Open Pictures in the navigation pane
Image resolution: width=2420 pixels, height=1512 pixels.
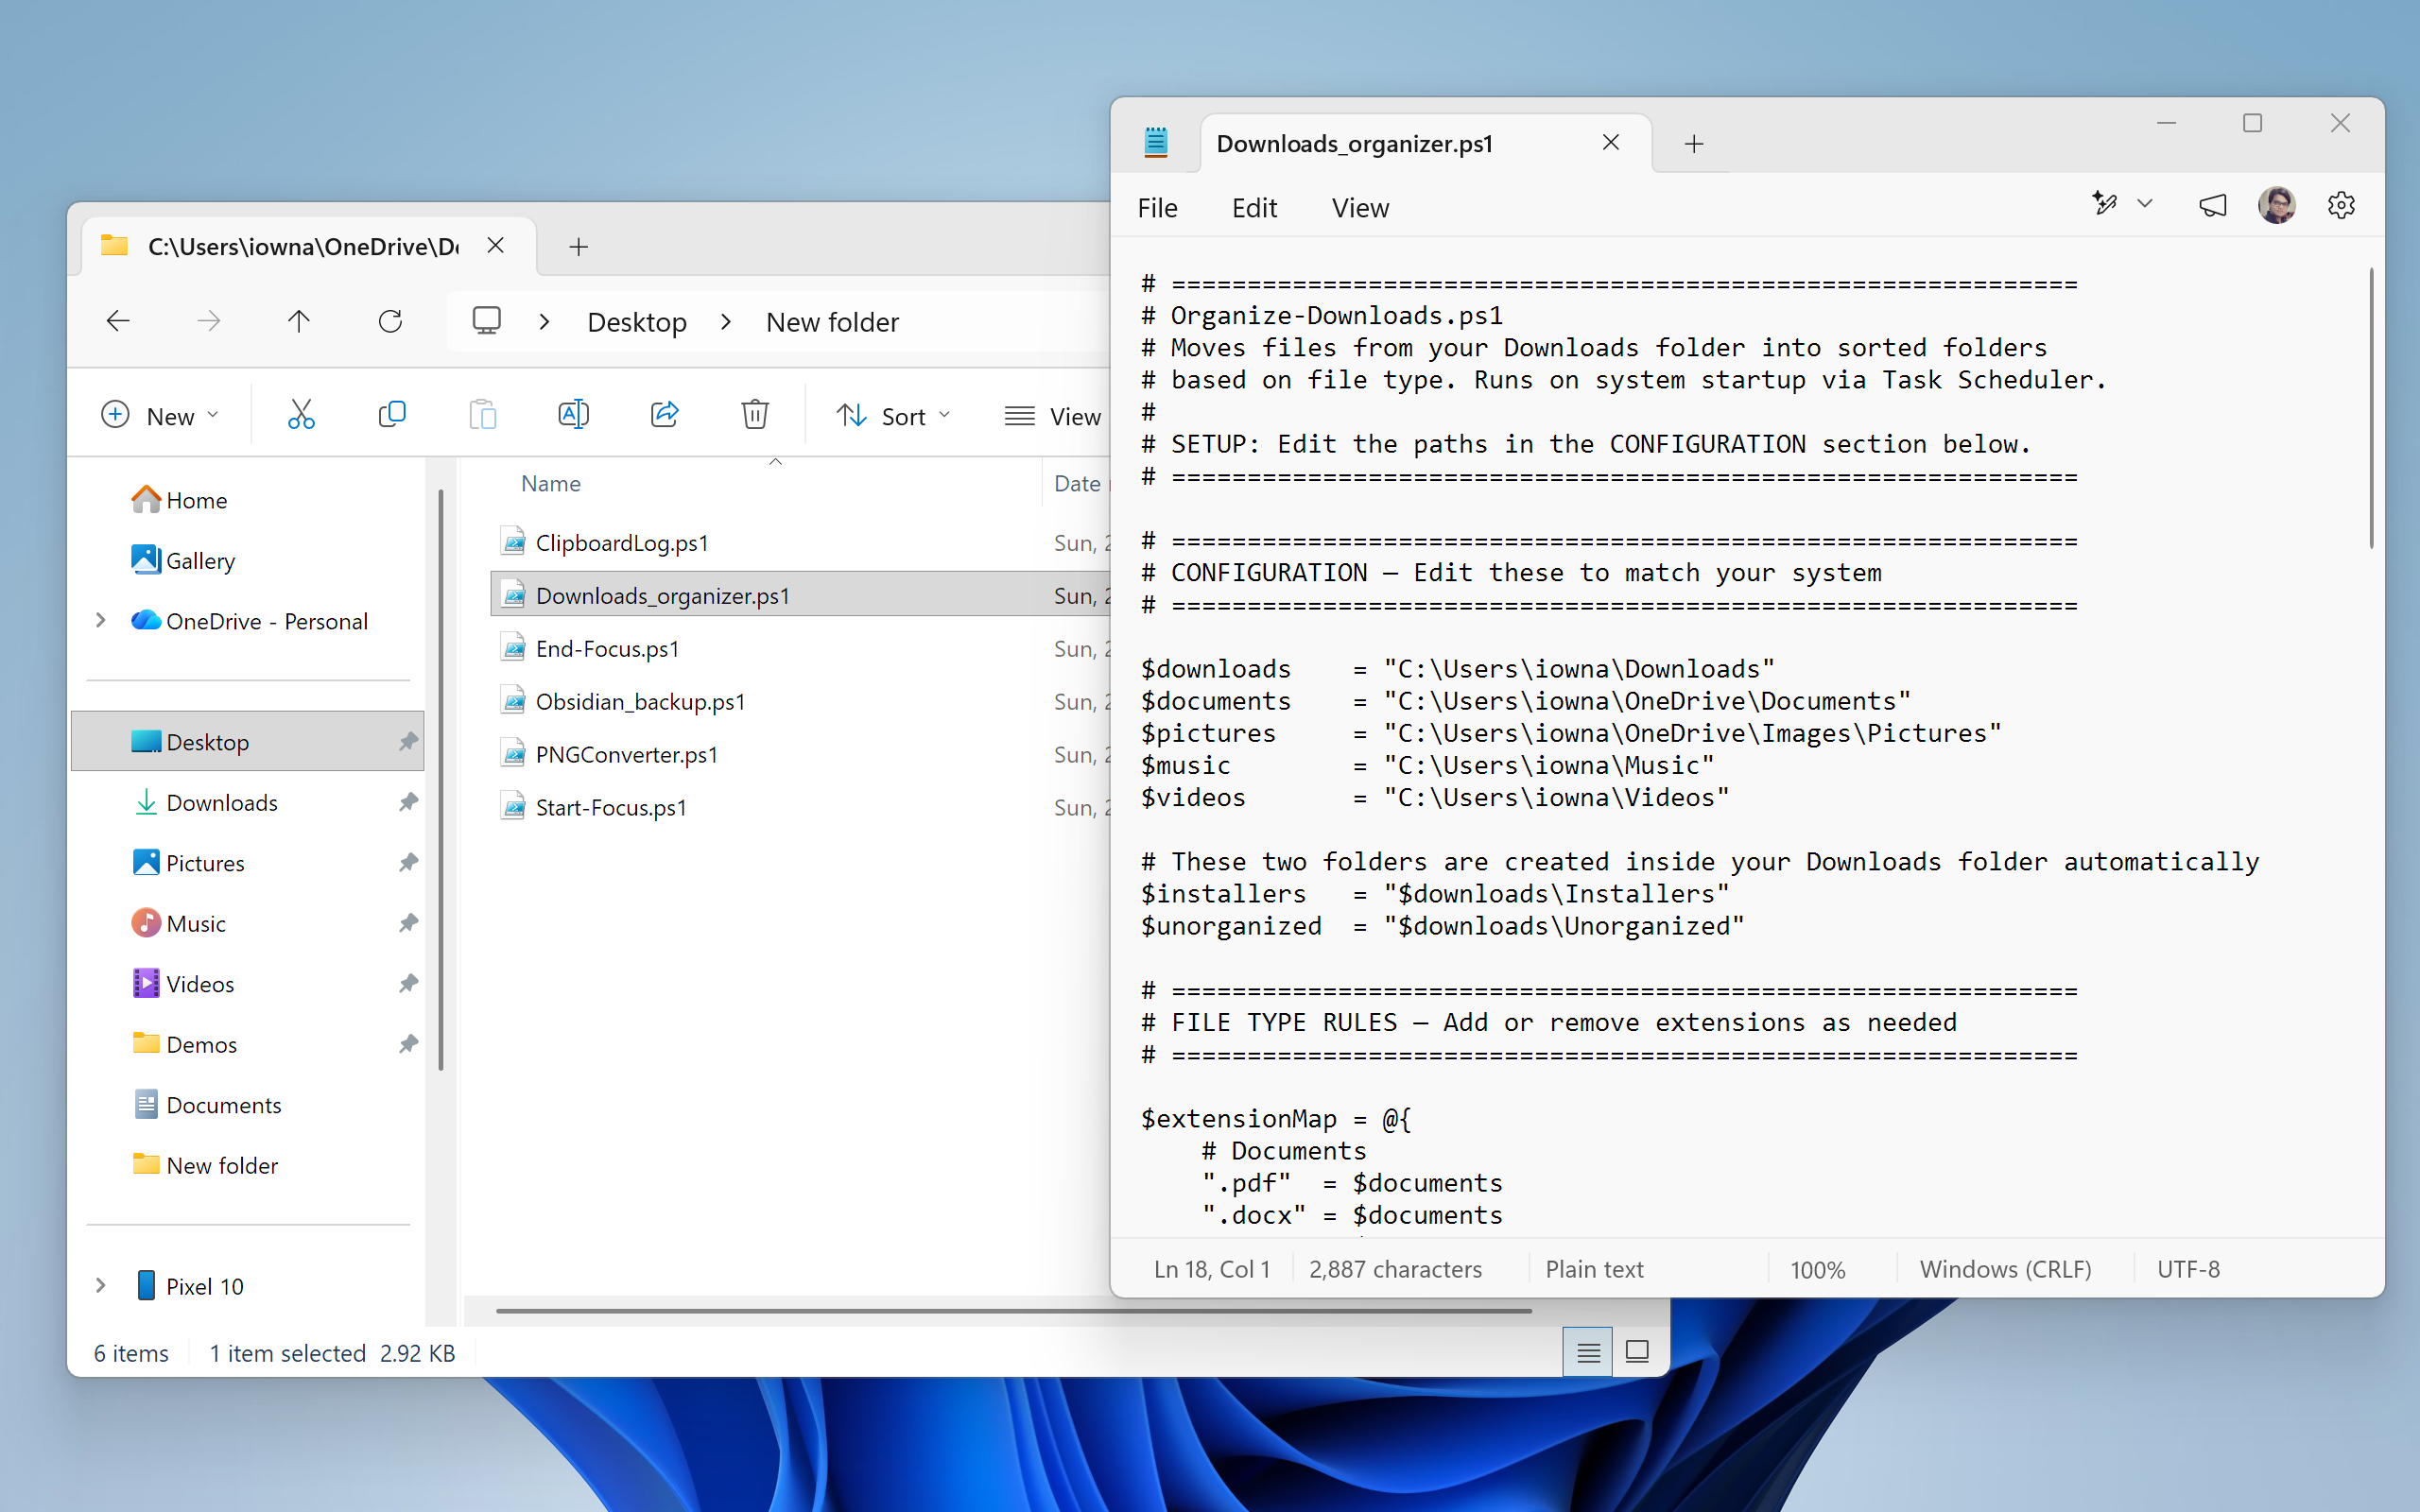tap(188, 863)
